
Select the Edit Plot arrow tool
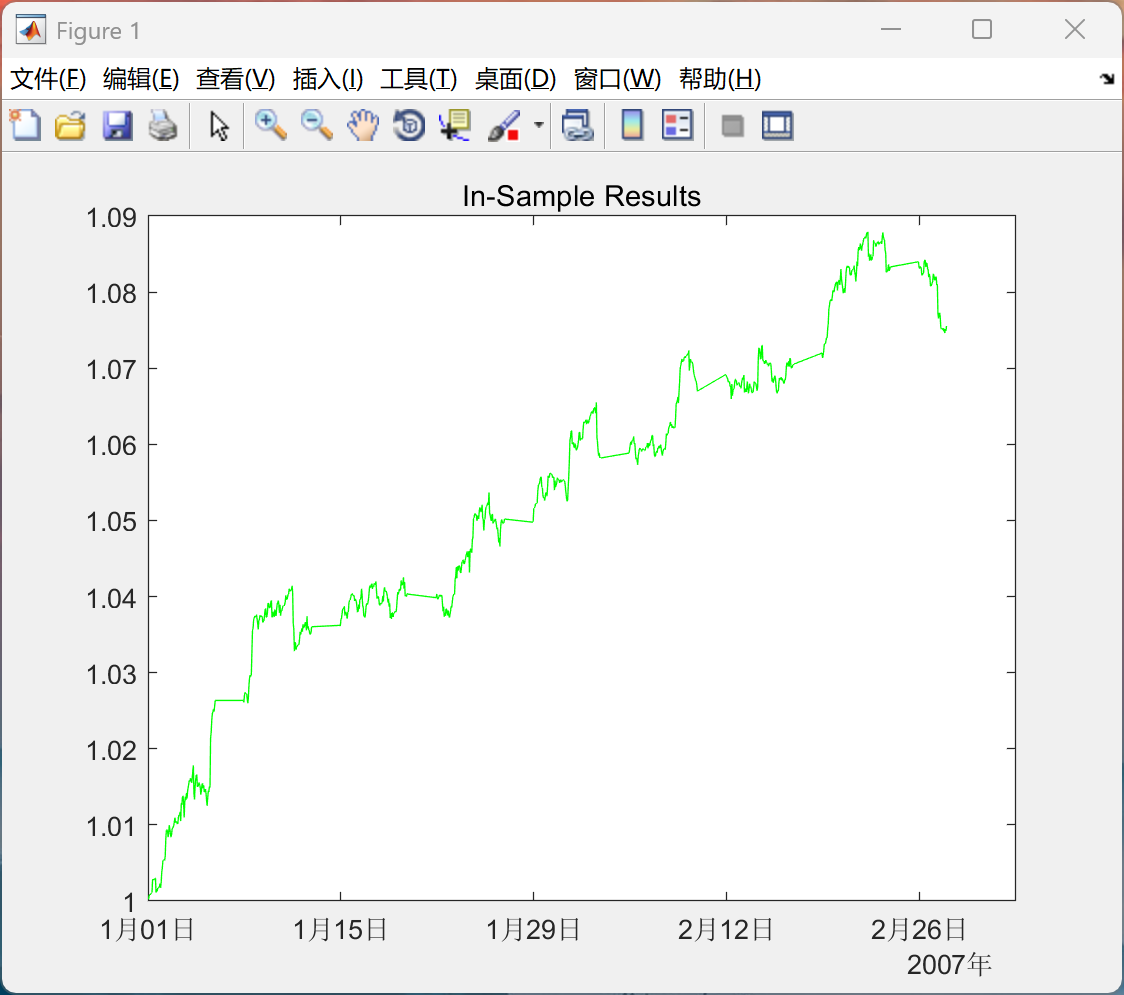219,125
